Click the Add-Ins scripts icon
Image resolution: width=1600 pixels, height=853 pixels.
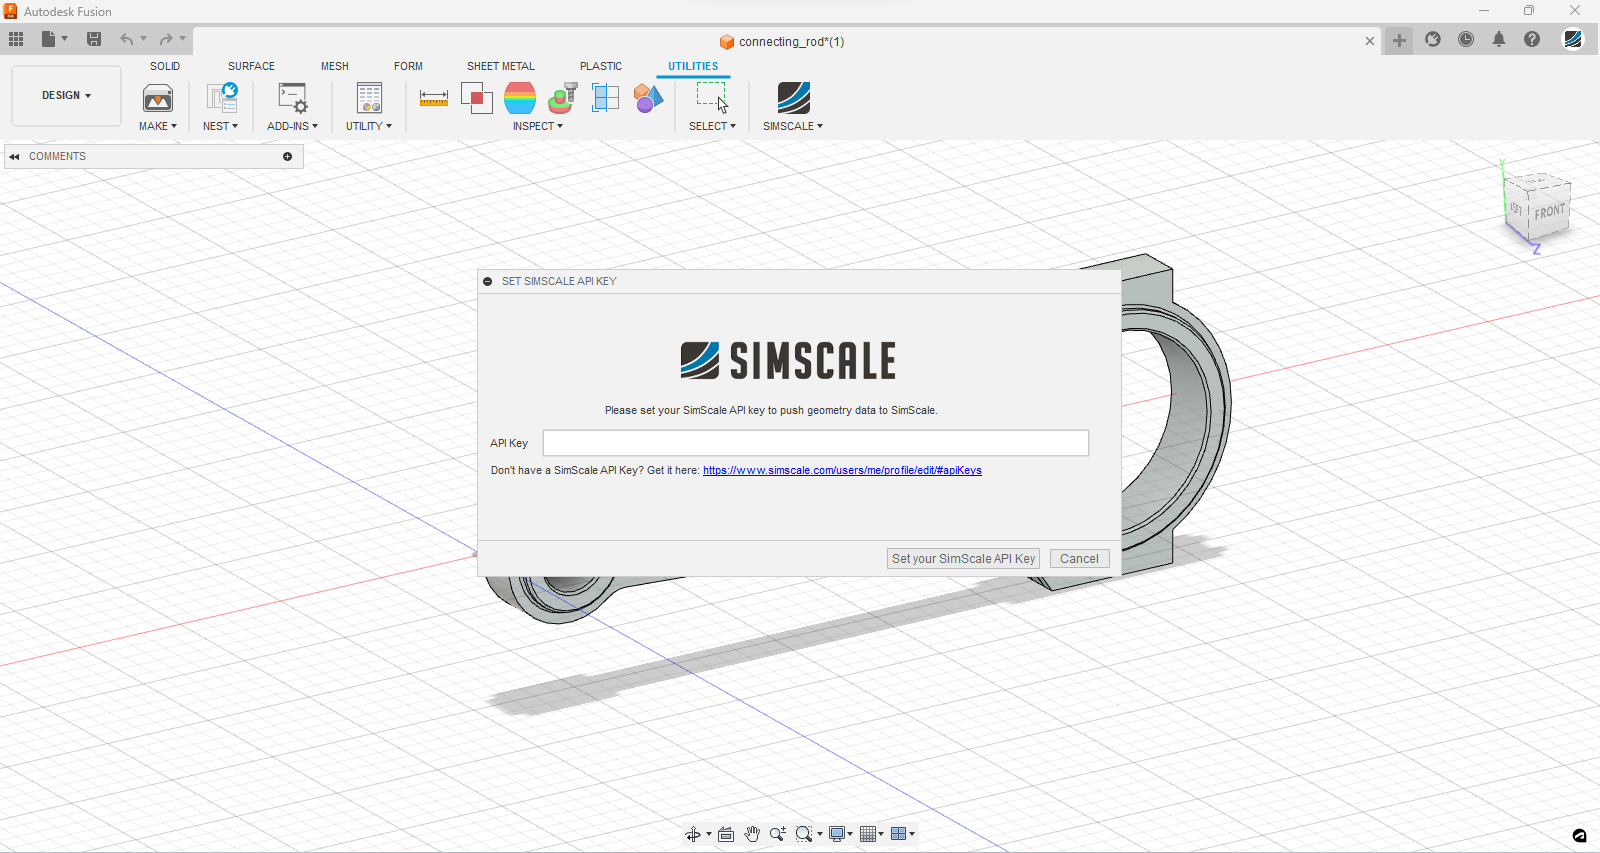293,98
